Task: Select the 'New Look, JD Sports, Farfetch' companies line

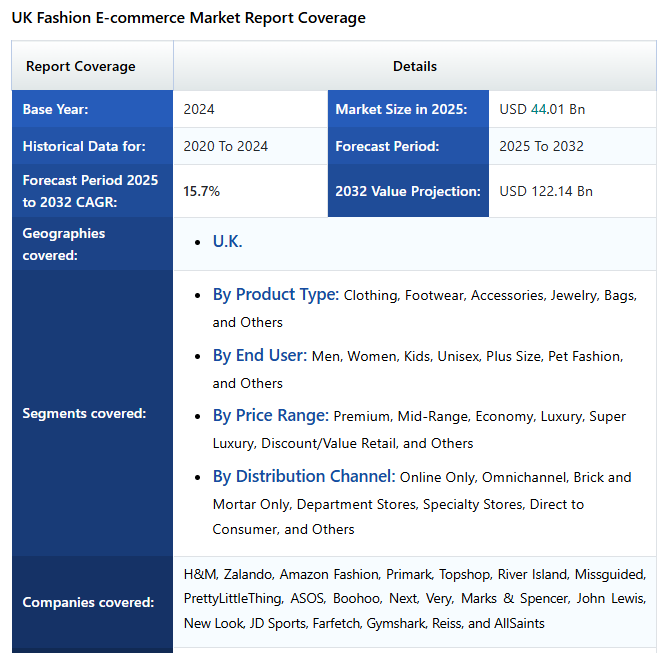Action: point(364,624)
